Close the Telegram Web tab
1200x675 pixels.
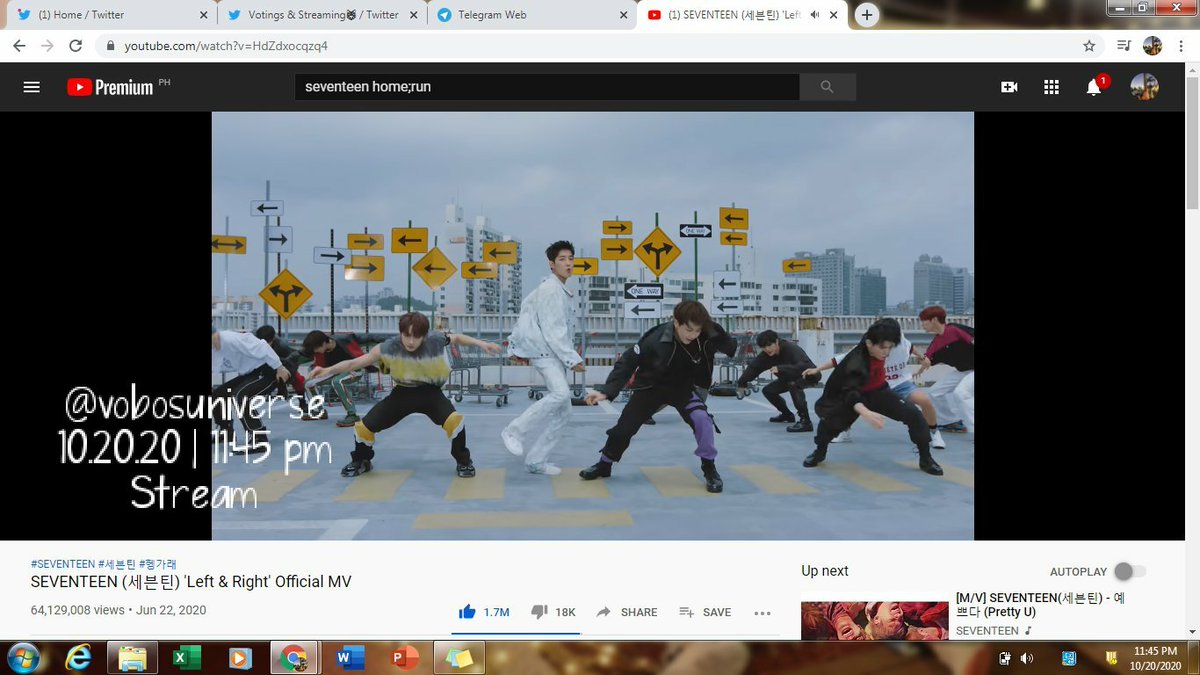(x=623, y=15)
